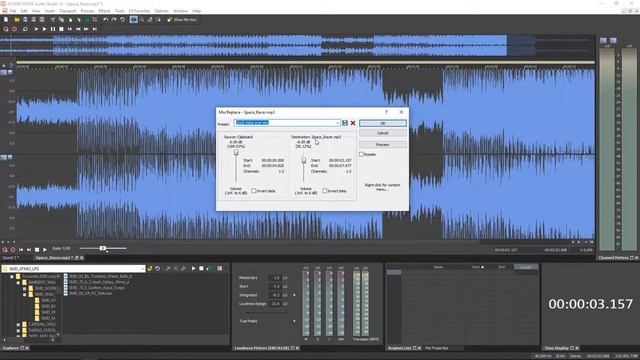This screenshot has height=360, width=640.
Task: Click the Show Me How button
Action: pos(182,20)
